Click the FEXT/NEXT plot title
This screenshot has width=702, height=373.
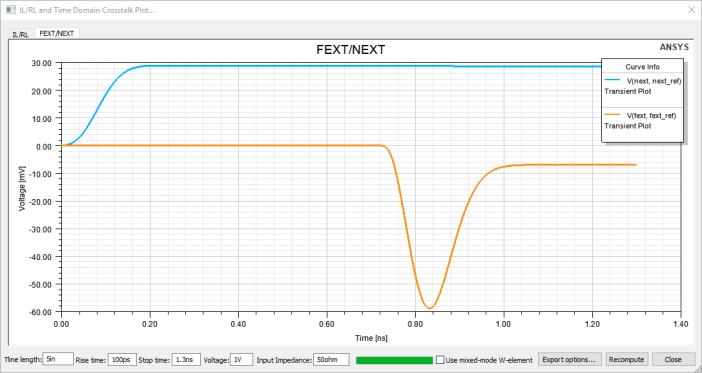pyautogui.click(x=351, y=50)
